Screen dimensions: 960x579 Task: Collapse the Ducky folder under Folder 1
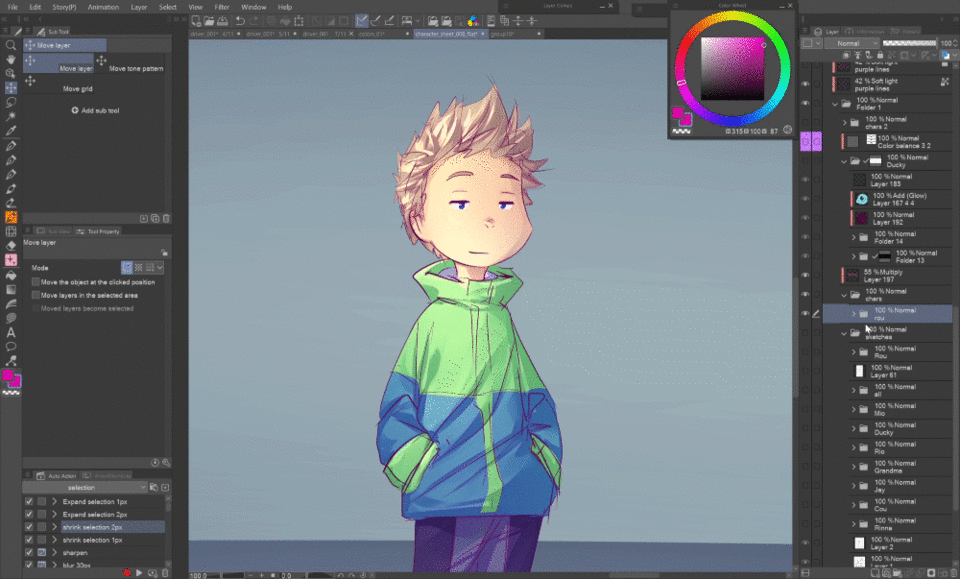pos(844,162)
